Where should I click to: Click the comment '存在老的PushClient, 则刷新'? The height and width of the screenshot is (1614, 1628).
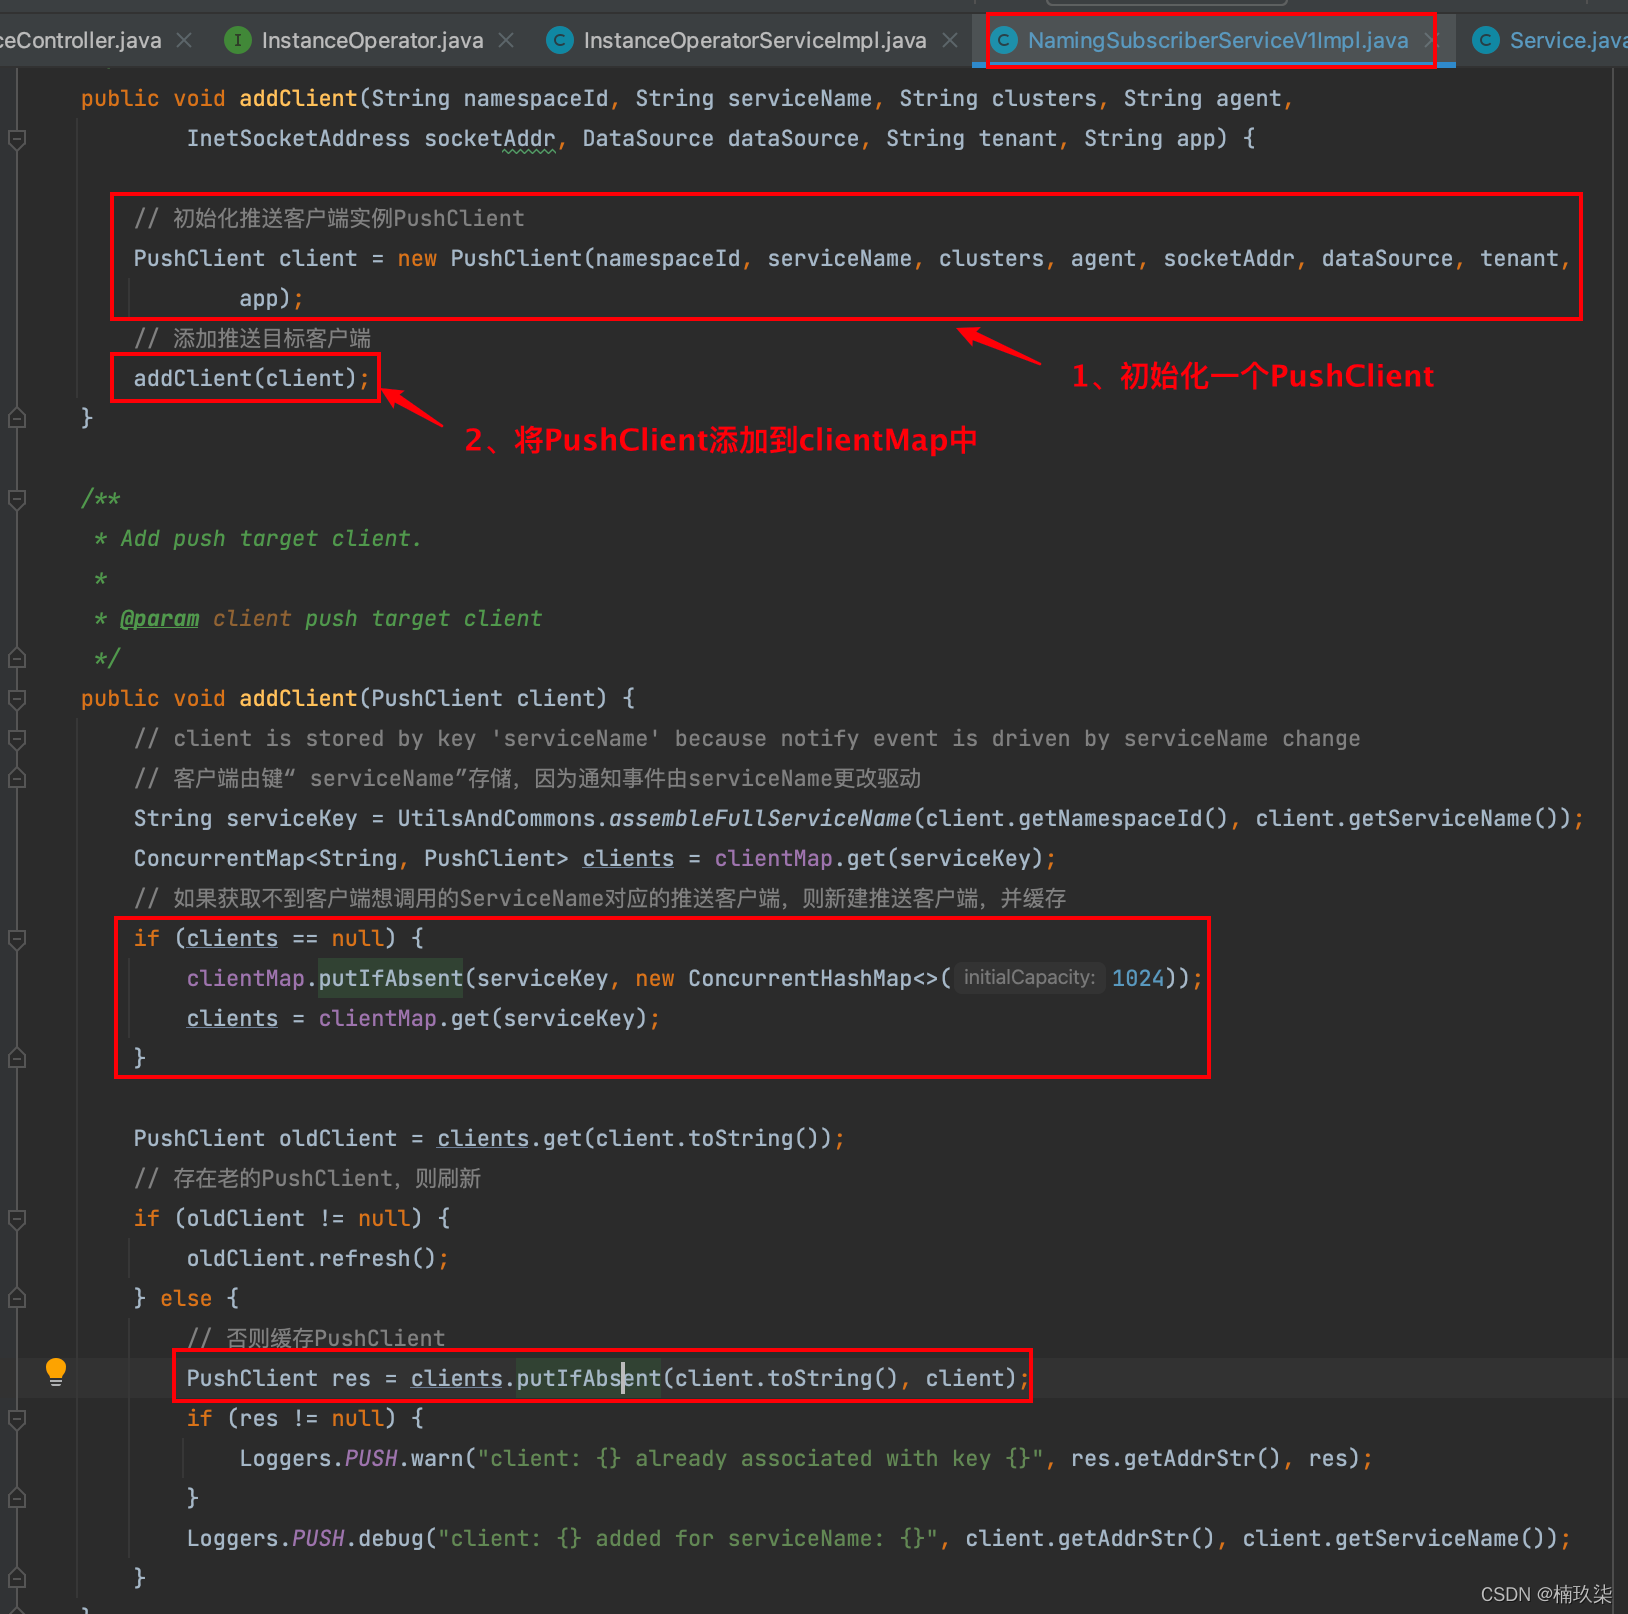307,1178
